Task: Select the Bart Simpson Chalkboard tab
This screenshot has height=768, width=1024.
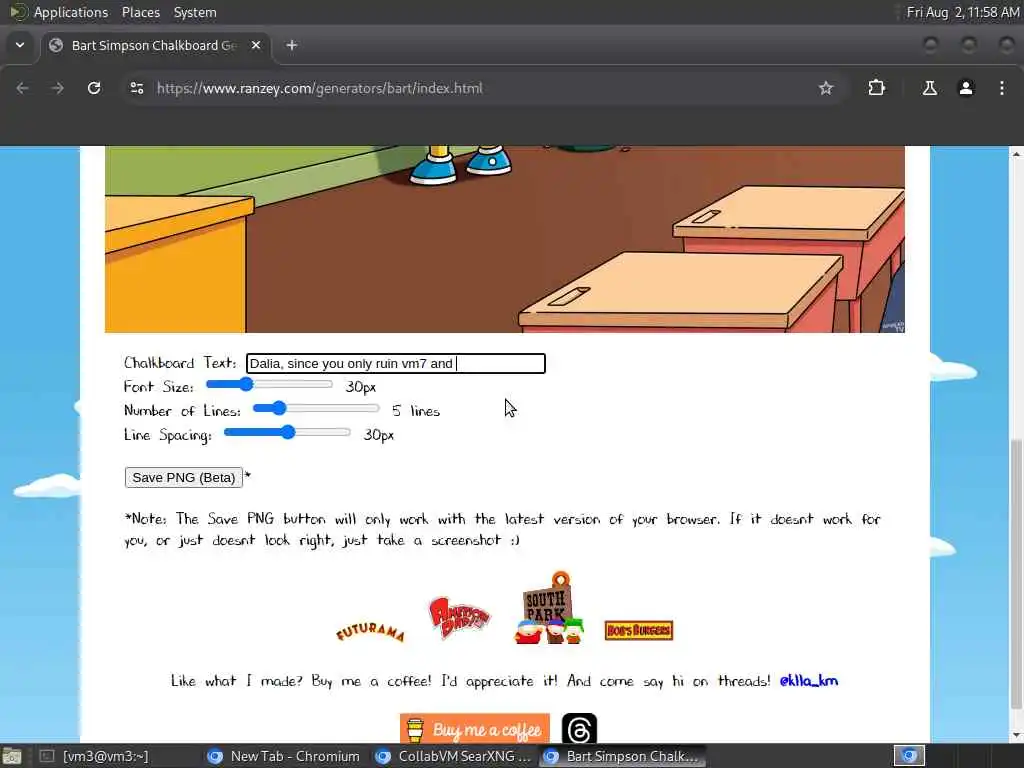Action: click(154, 45)
